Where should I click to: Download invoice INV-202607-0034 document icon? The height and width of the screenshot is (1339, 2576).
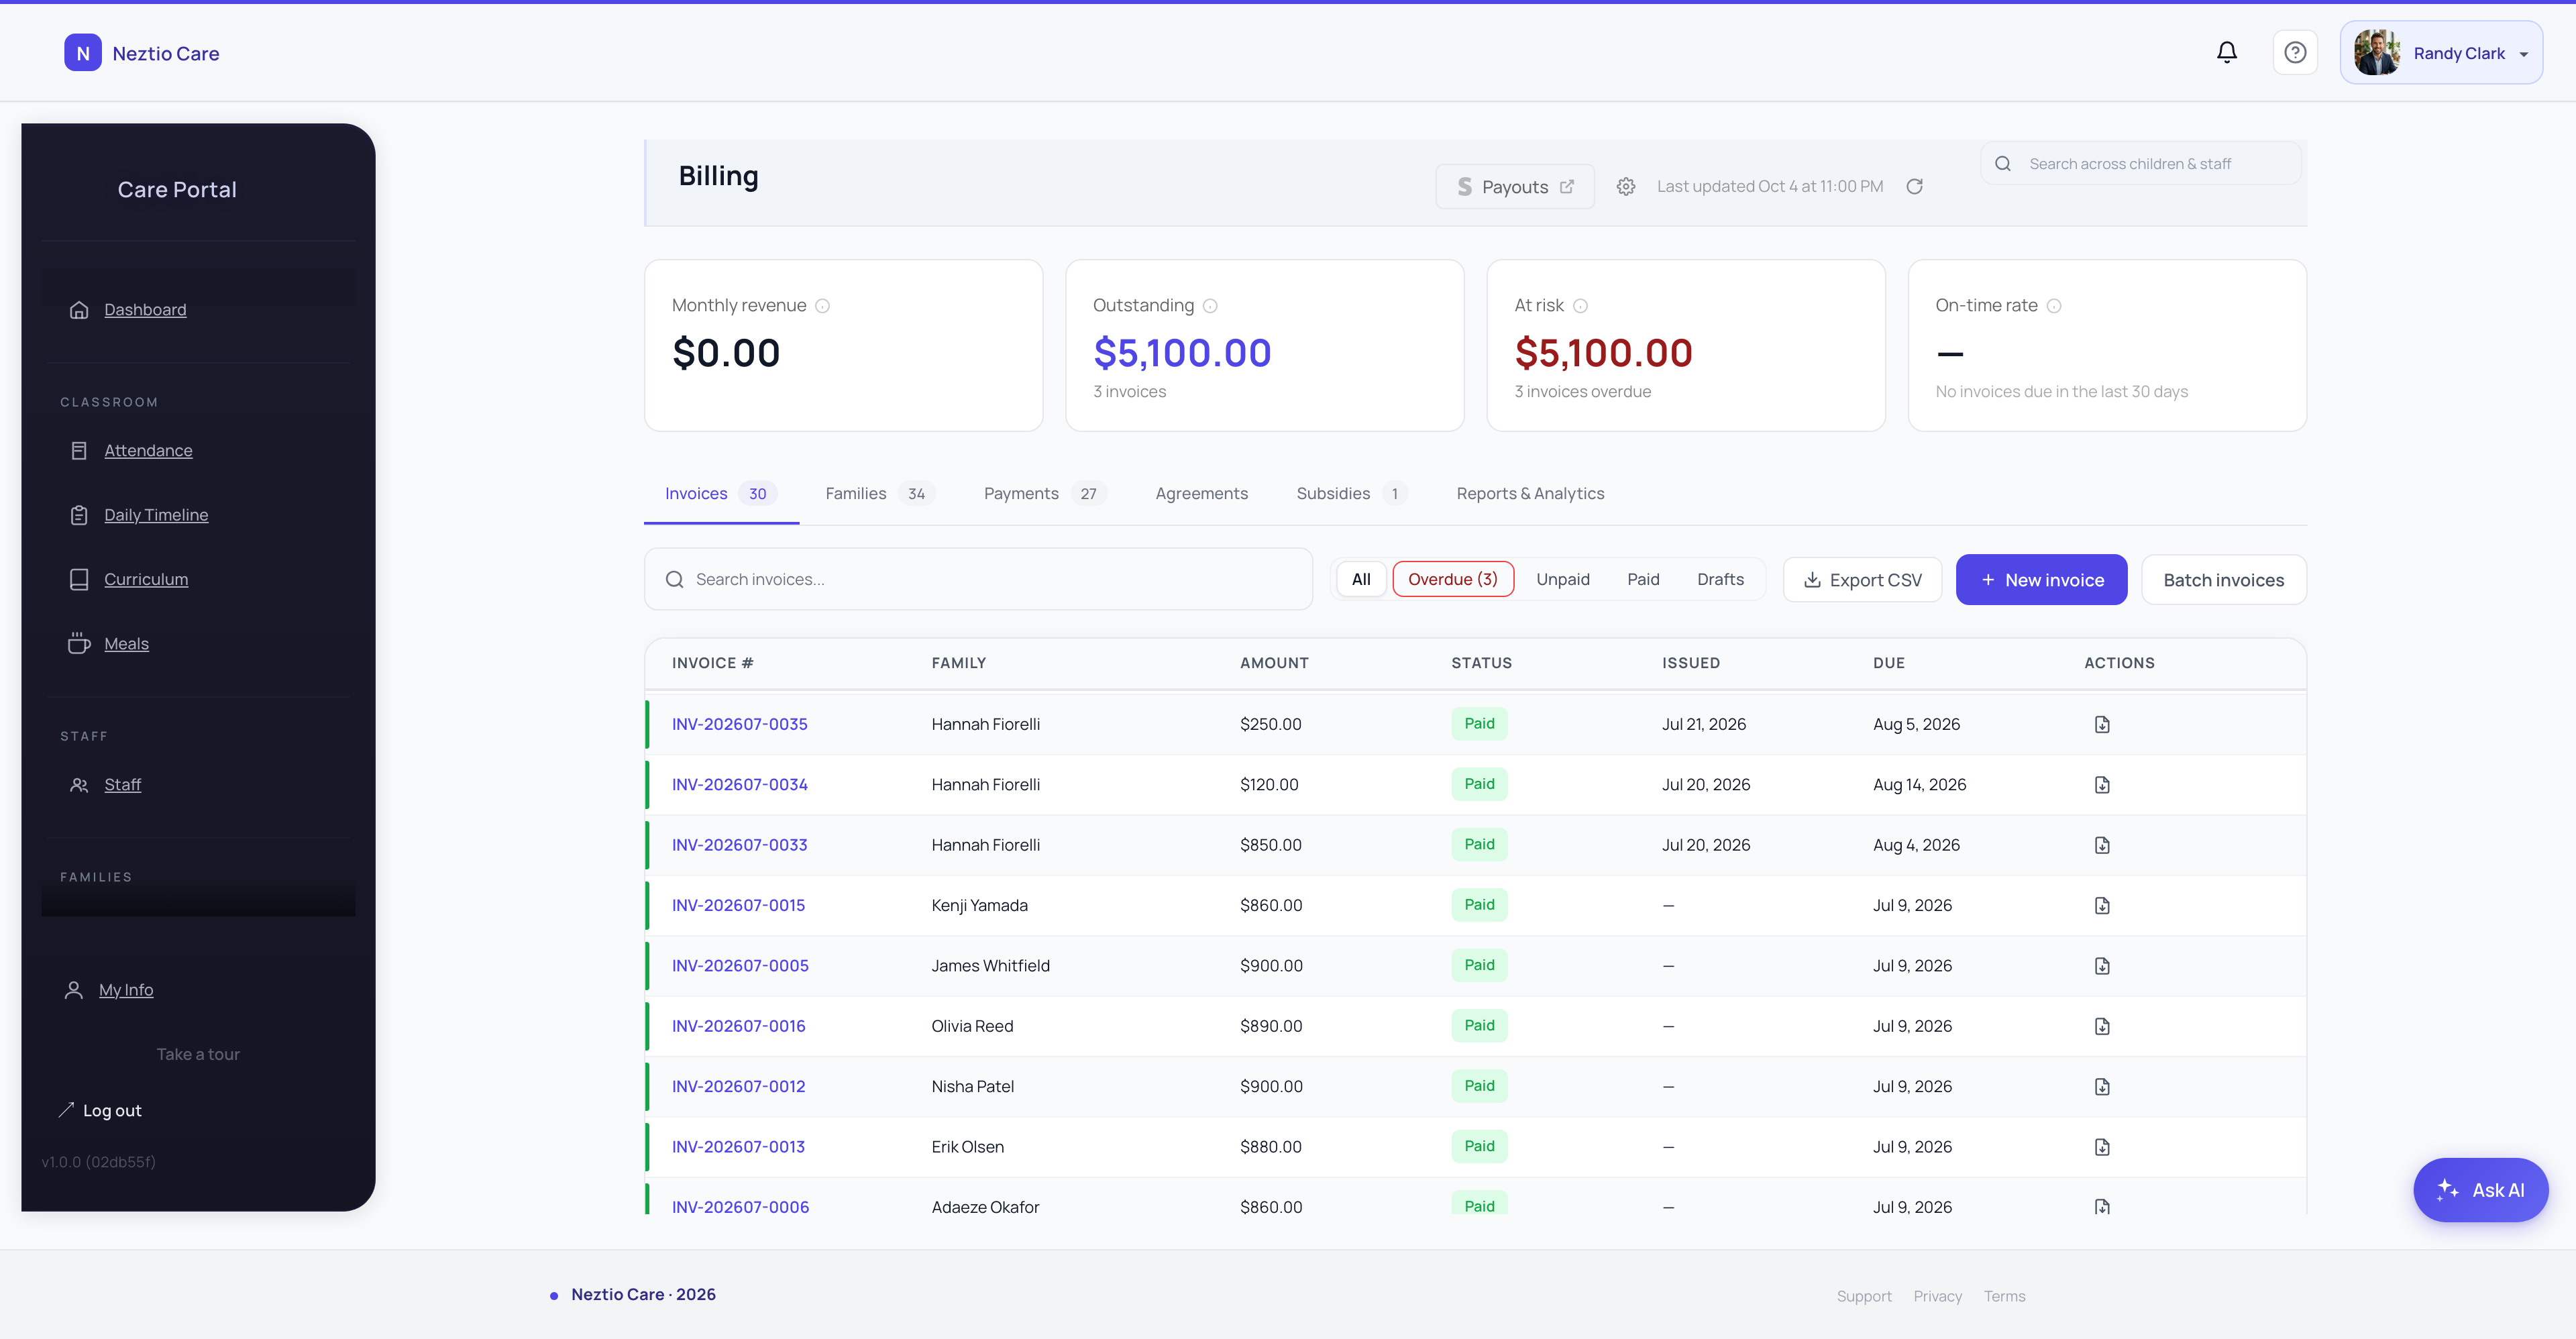(2102, 785)
